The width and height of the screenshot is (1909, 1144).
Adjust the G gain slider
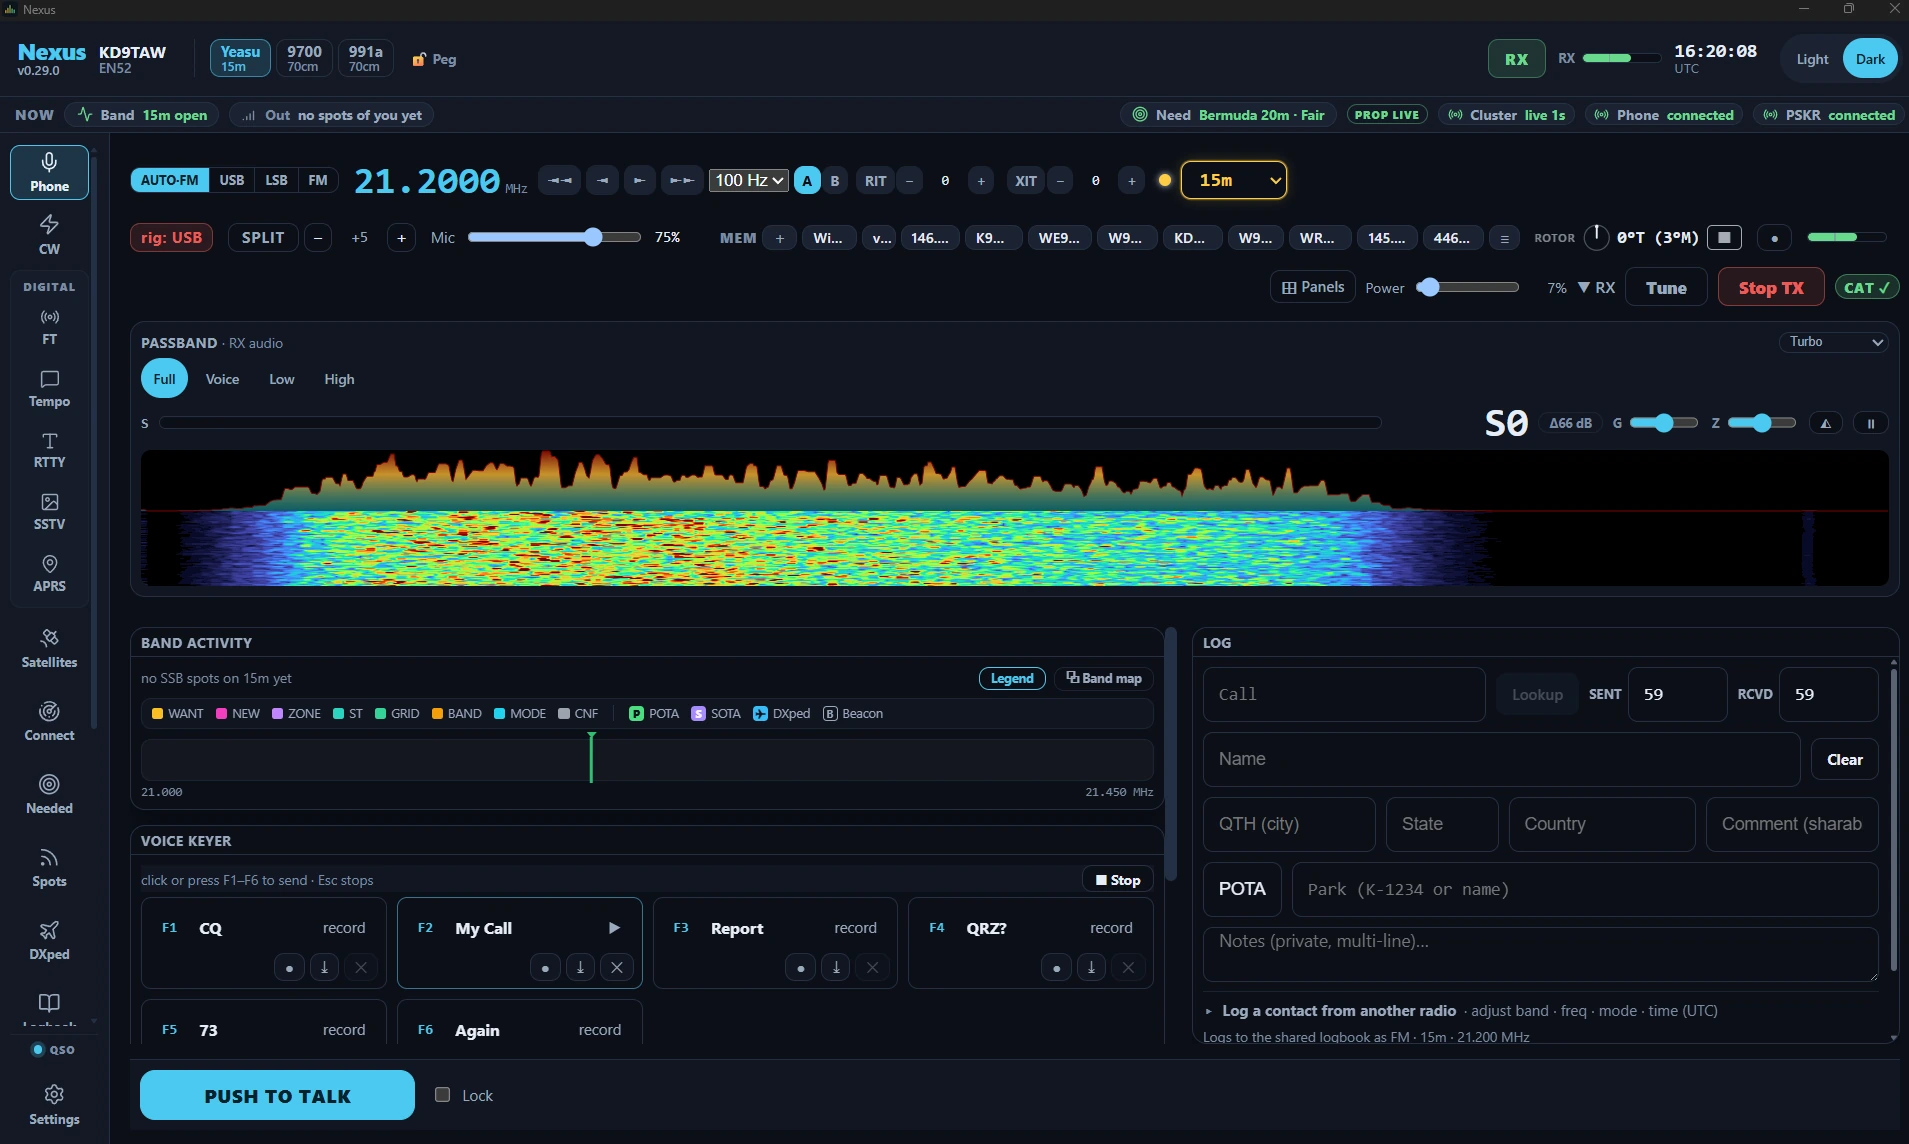click(1663, 423)
